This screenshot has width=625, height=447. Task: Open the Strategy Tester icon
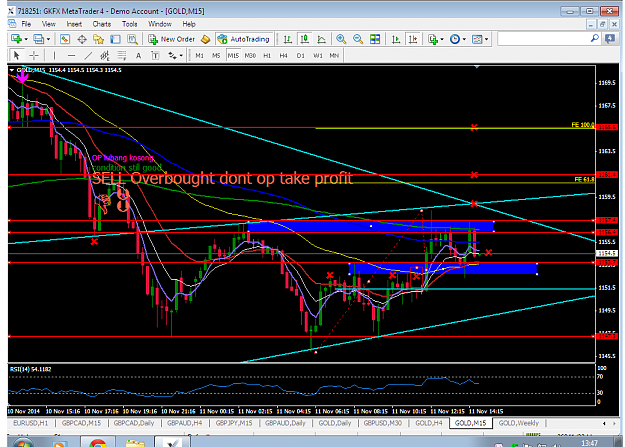pos(132,39)
